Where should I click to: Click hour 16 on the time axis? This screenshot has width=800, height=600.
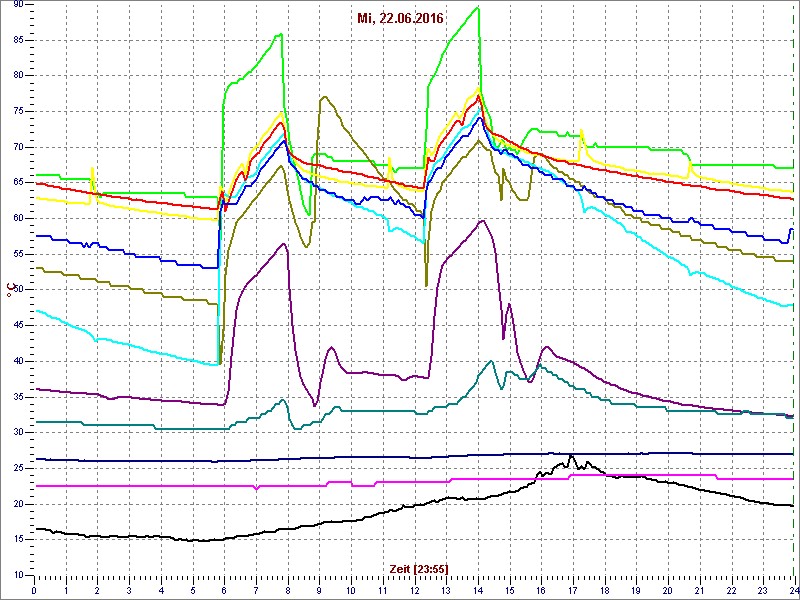pos(540,590)
